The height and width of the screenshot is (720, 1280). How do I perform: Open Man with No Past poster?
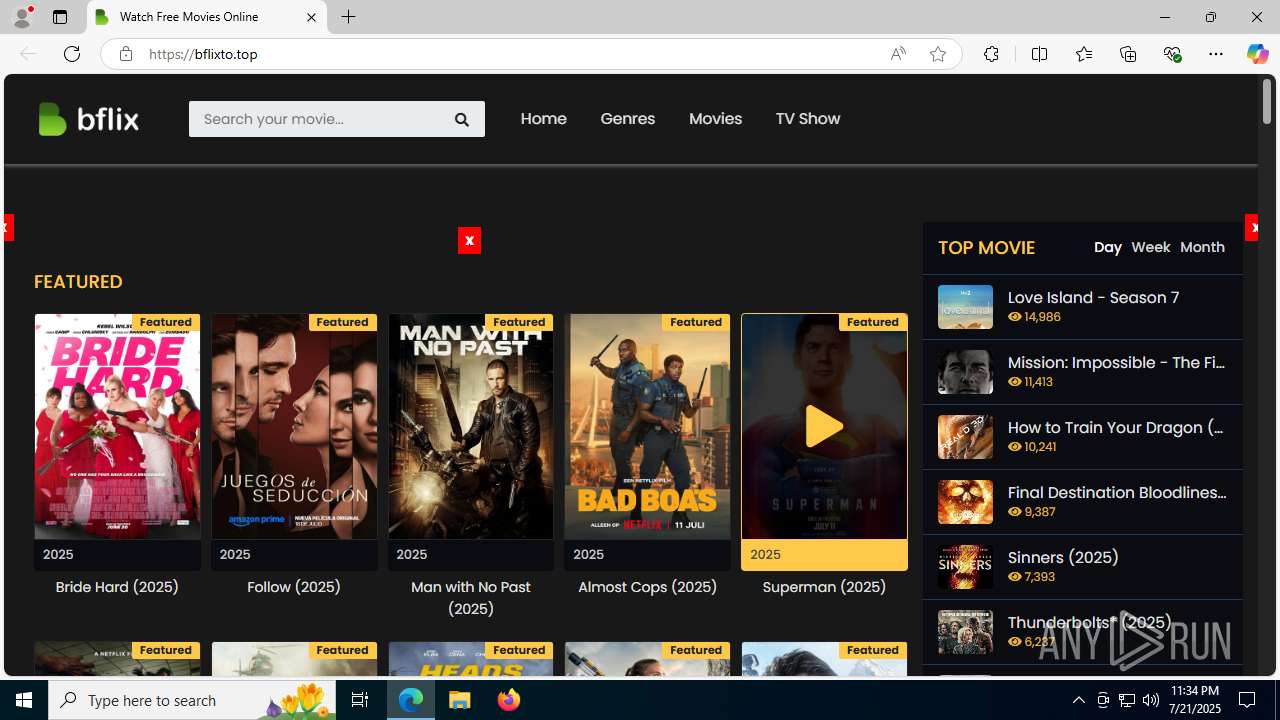[470, 427]
